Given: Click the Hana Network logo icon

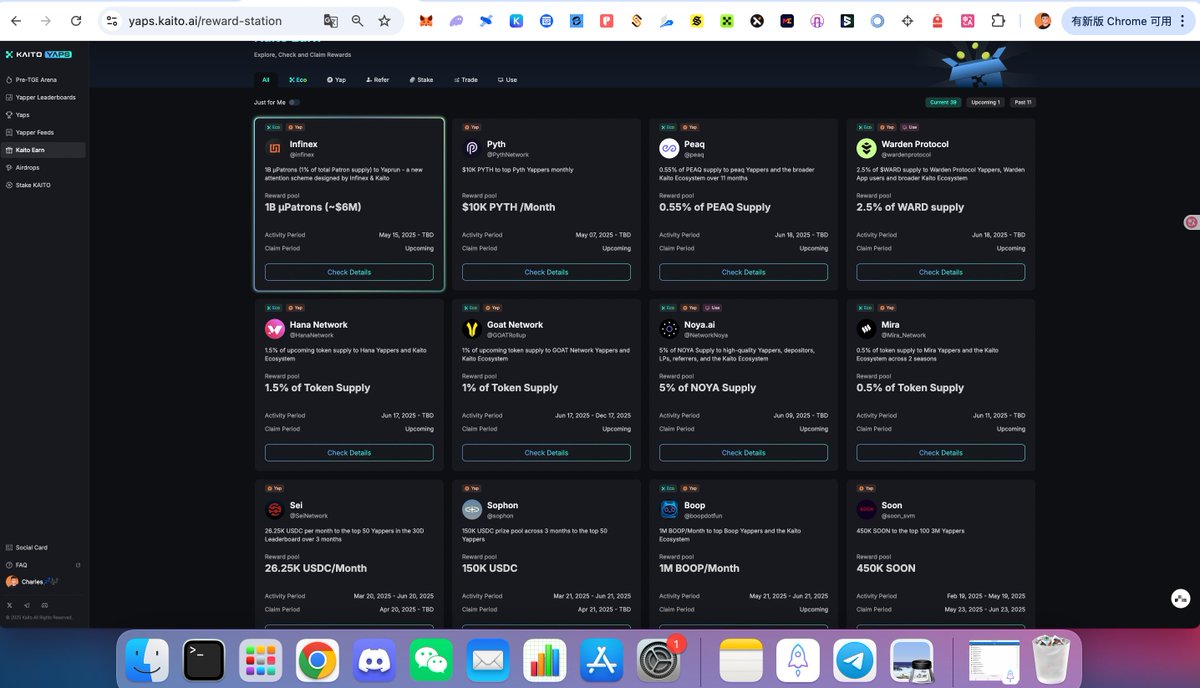Looking at the screenshot, I should click(x=274, y=329).
